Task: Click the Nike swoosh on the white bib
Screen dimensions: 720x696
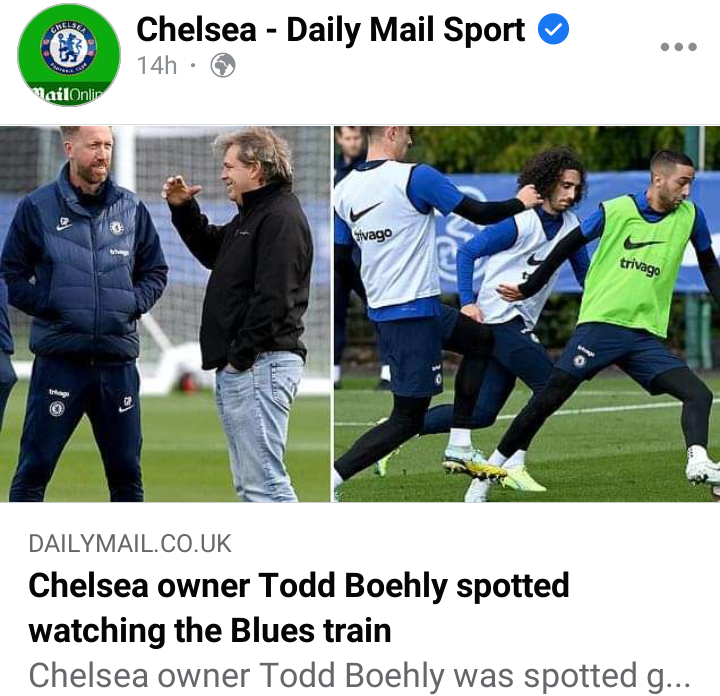Action: pyautogui.click(x=364, y=212)
